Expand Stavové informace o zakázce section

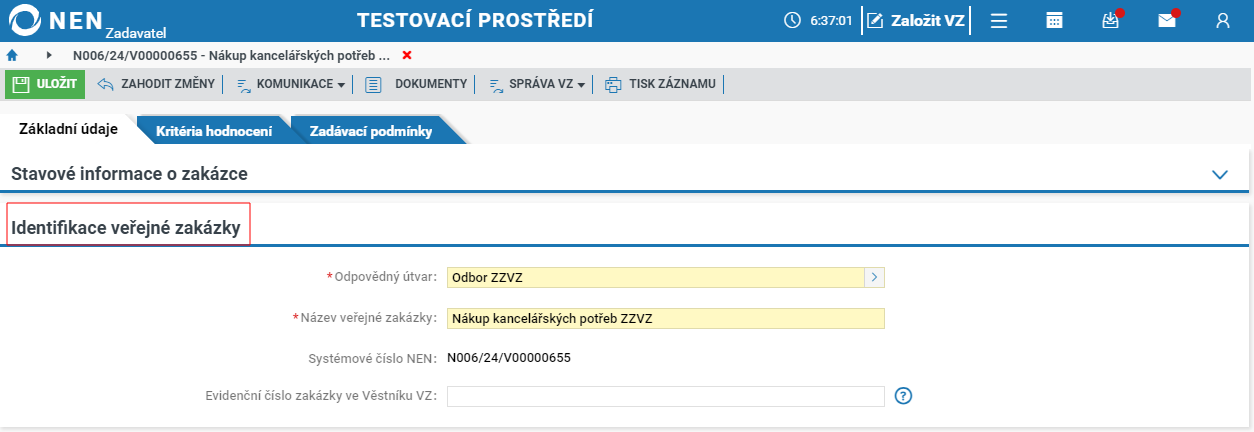pyautogui.click(x=1219, y=174)
